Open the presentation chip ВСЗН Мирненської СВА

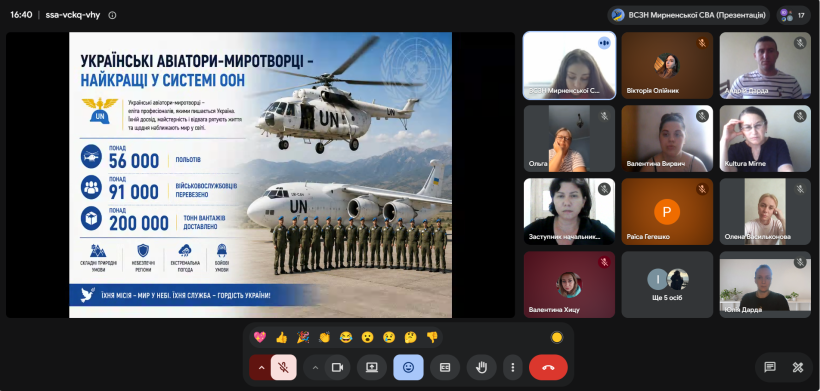(689, 15)
